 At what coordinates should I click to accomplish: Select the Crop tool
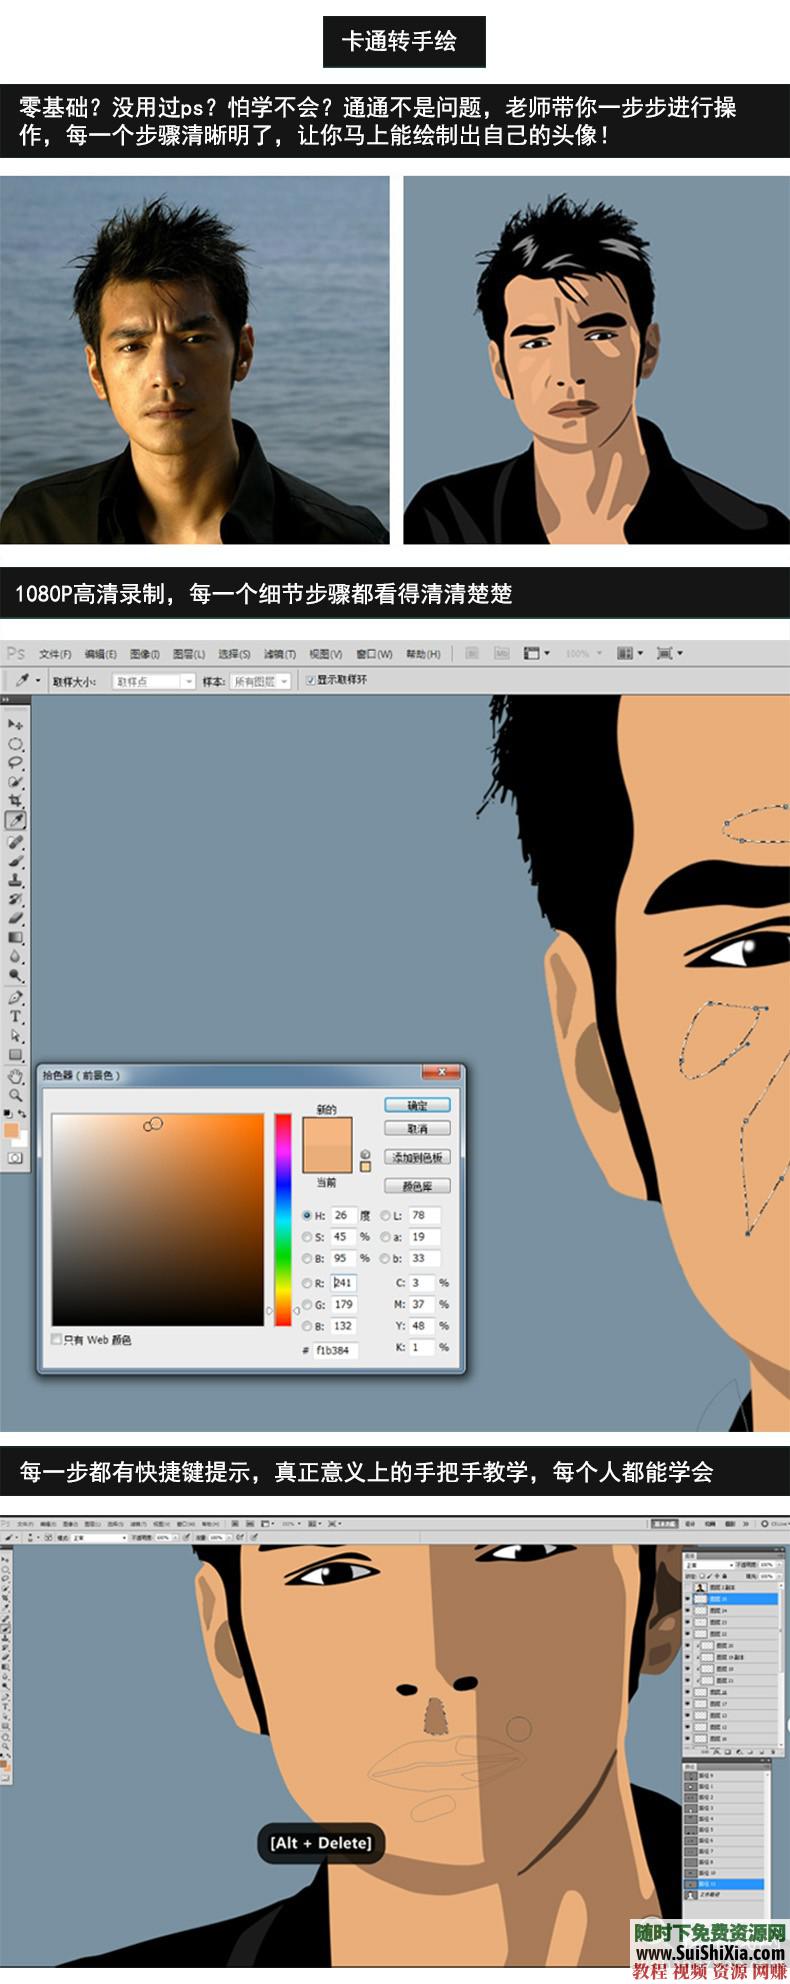pyautogui.click(x=15, y=800)
